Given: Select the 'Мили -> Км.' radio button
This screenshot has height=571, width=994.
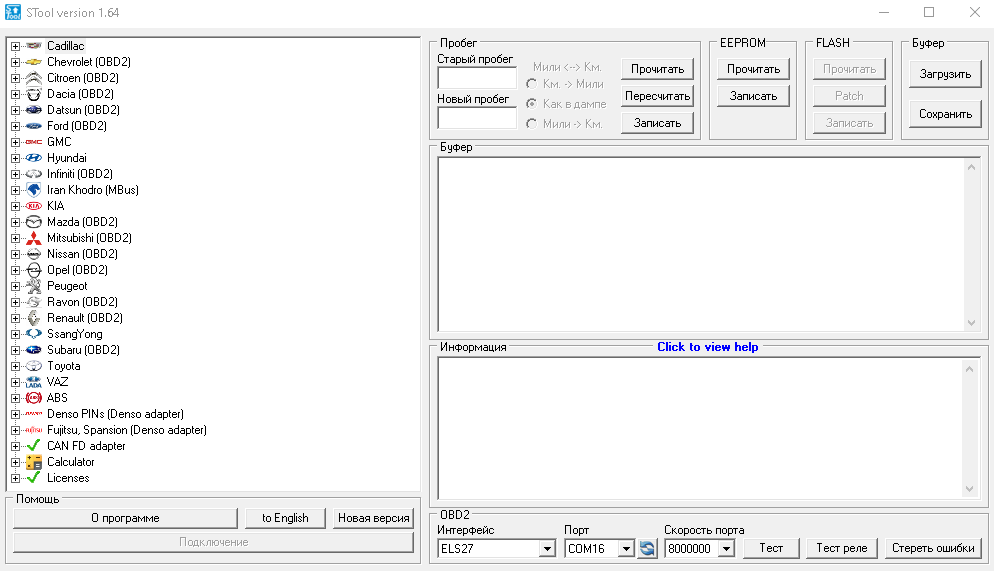Looking at the screenshot, I should coord(532,123).
